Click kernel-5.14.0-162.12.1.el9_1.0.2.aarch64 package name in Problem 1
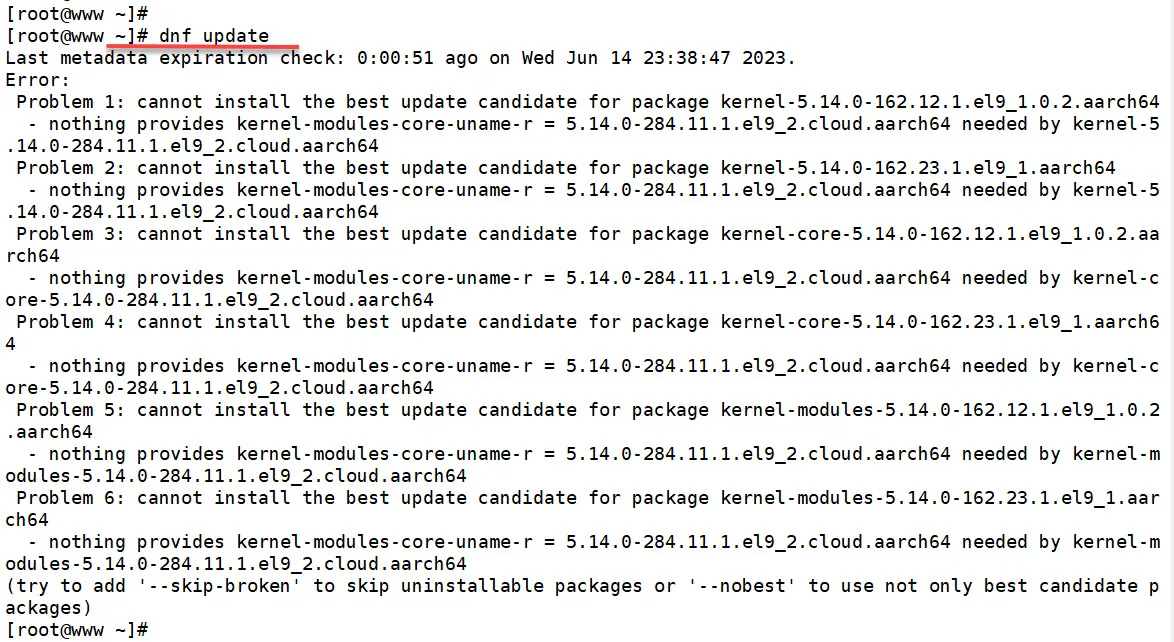The height and width of the screenshot is (642, 1174). 940,102
